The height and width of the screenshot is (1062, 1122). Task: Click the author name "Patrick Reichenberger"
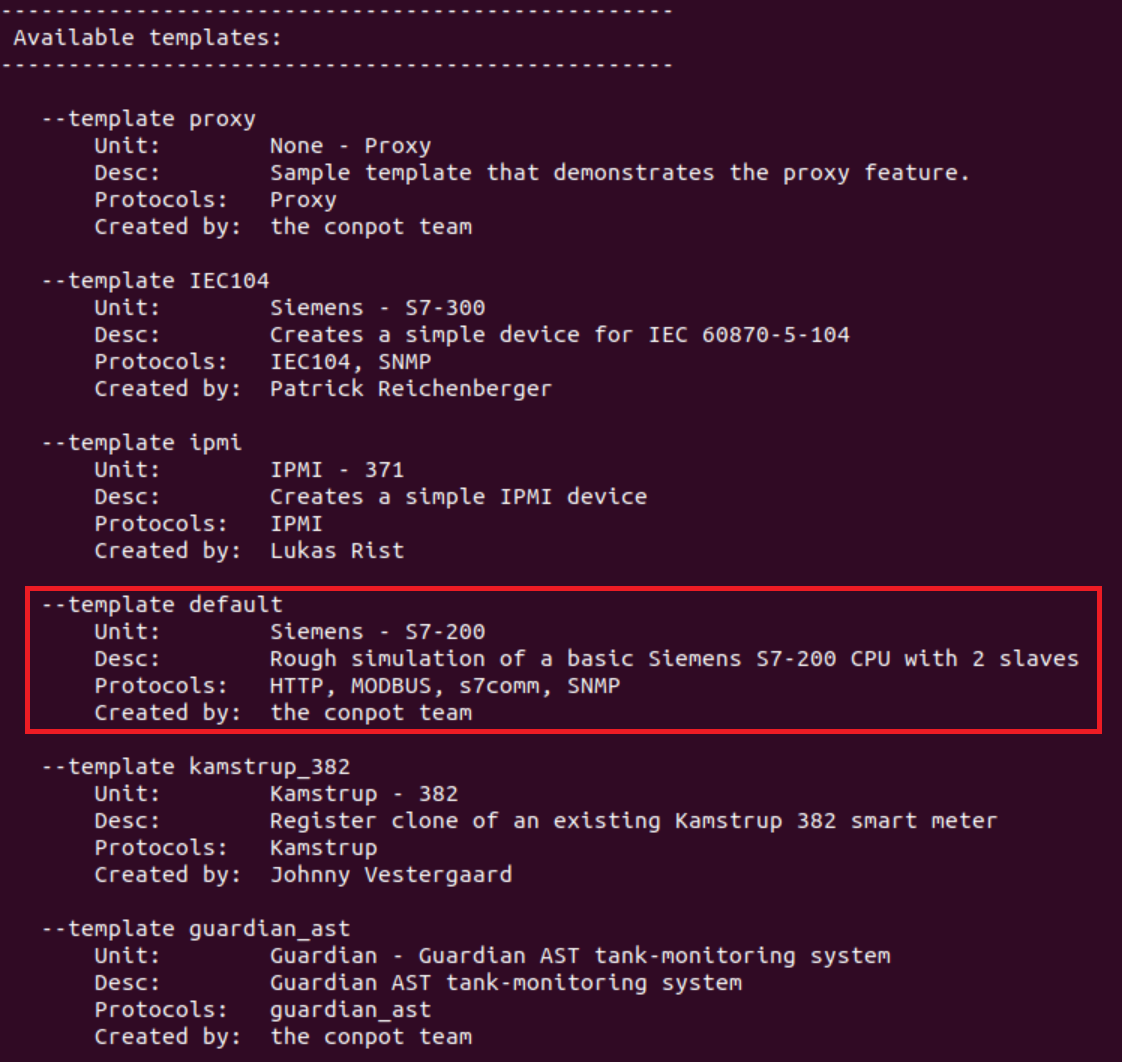pos(410,389)
